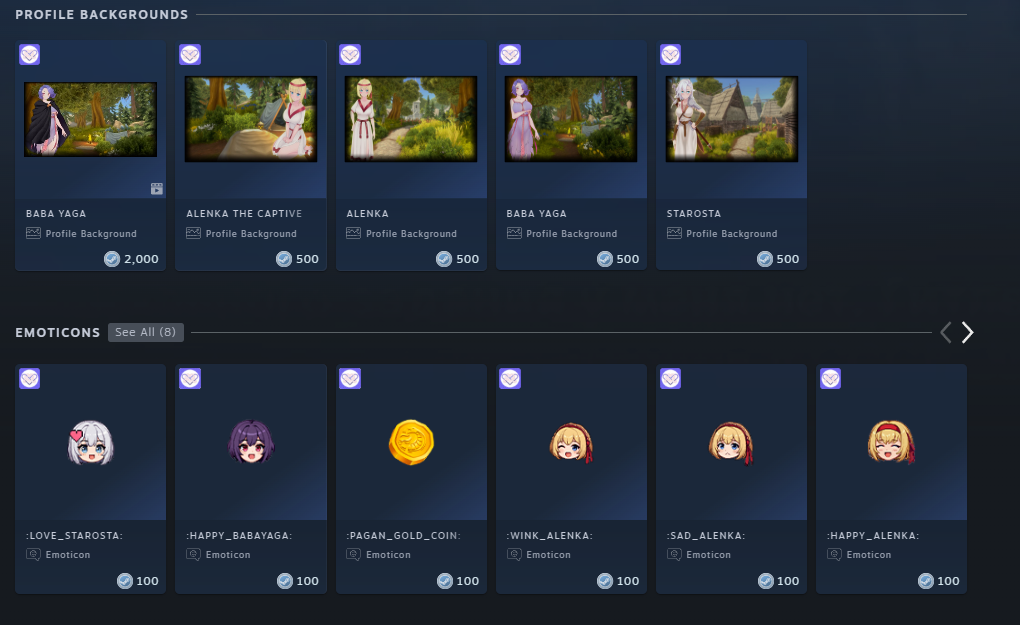Screen dimensions: 1020x625
Task: Click the points coin icon on Alenka the Captive card
Action: pos(284,259)
